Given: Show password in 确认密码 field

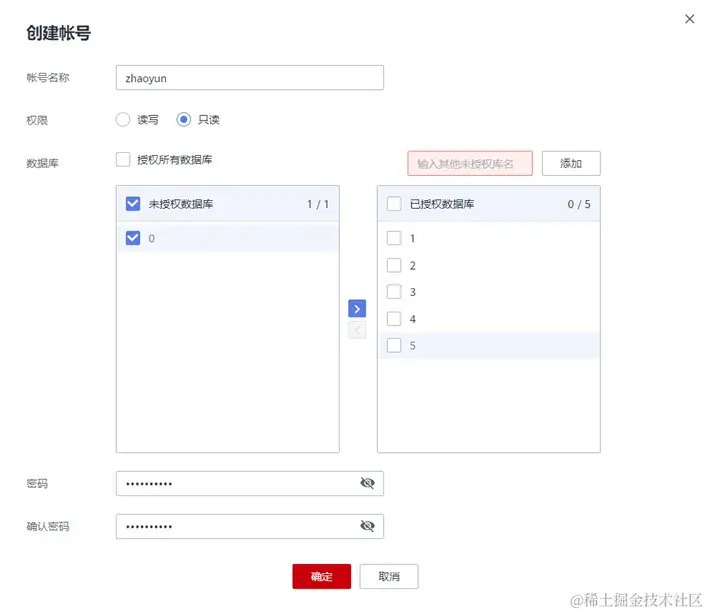Looking at the screenshot, I should (x=367, y=526).
